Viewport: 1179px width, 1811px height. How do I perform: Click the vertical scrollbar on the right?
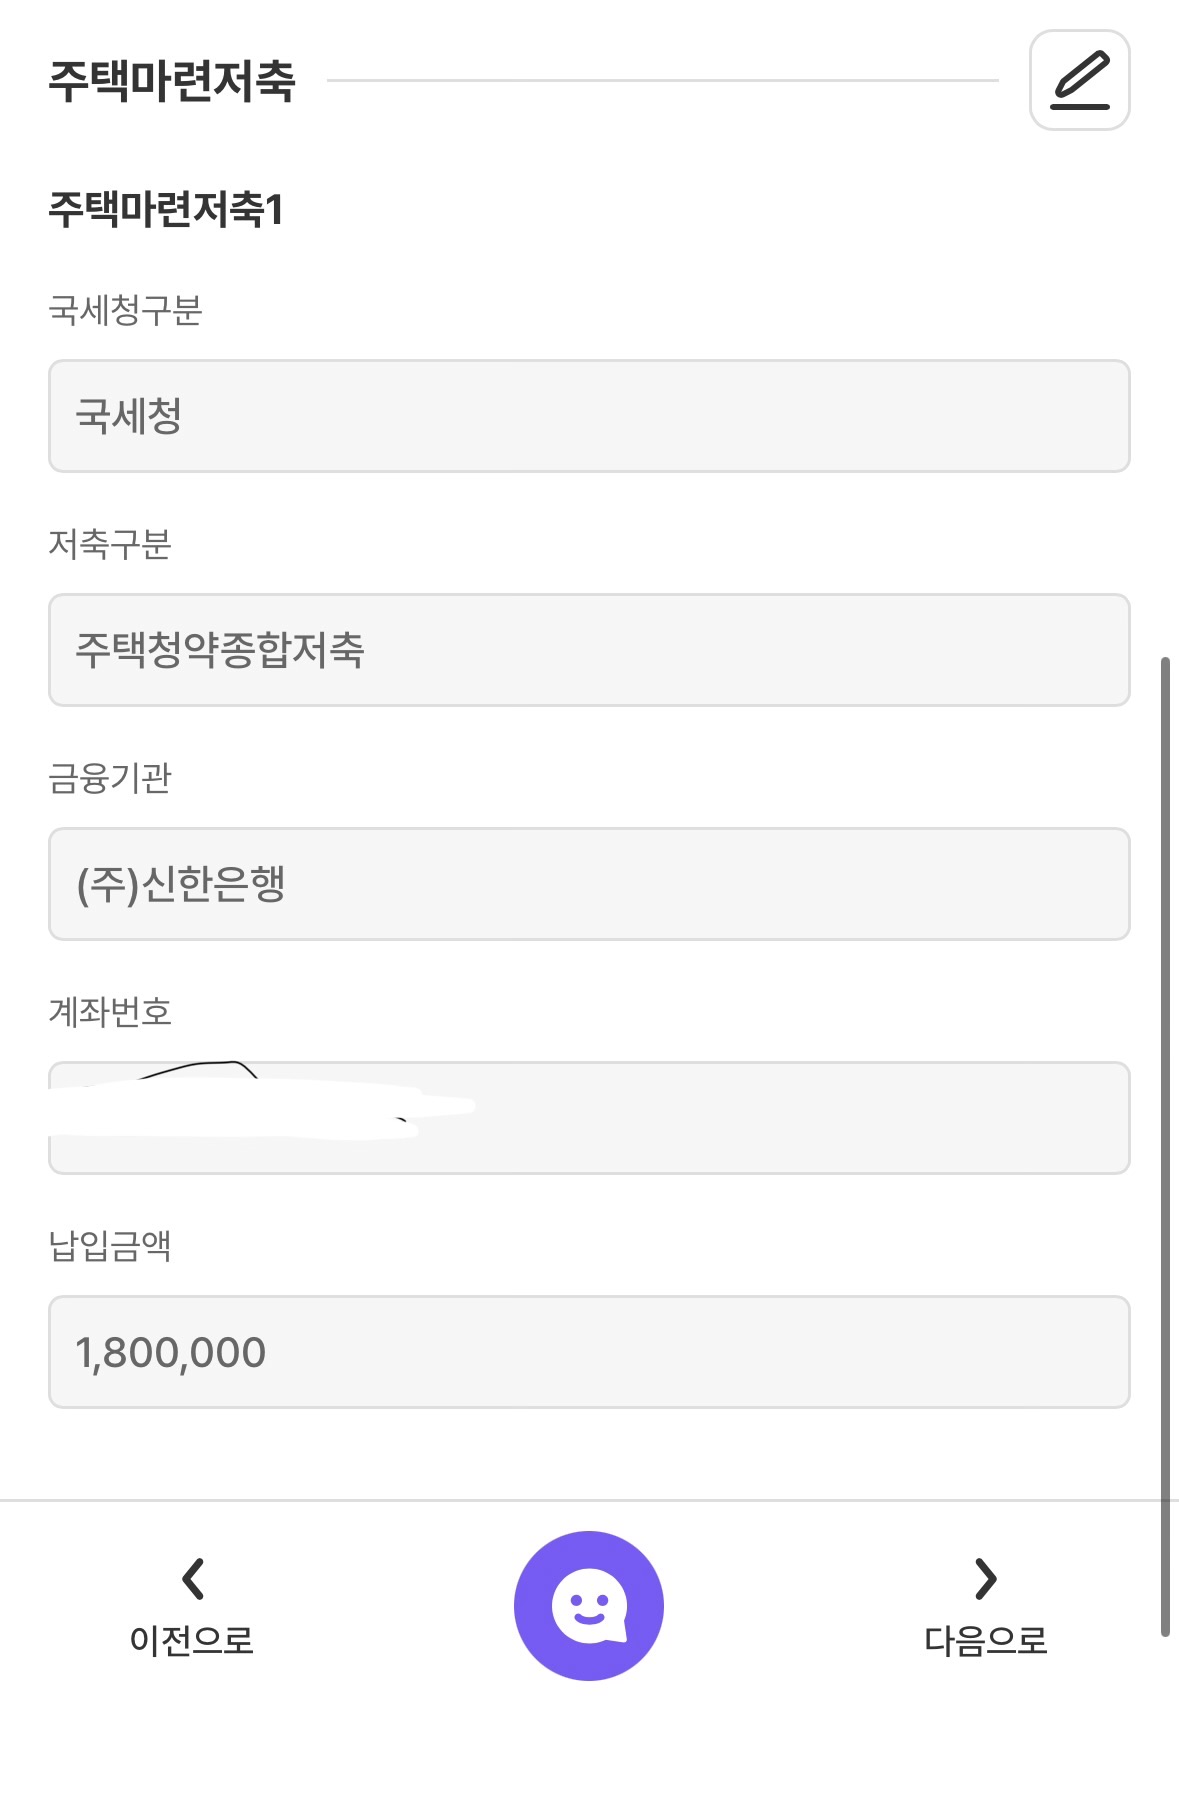(1165, 1145)
